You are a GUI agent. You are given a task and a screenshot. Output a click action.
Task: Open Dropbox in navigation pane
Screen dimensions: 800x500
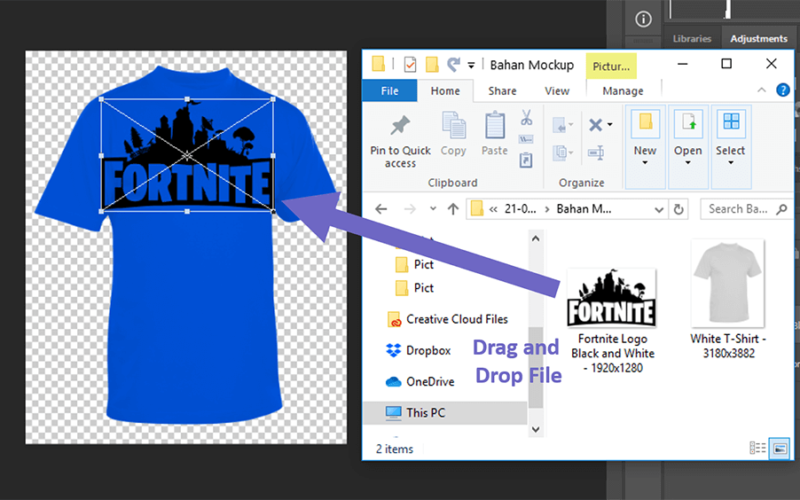click(418, 351)
